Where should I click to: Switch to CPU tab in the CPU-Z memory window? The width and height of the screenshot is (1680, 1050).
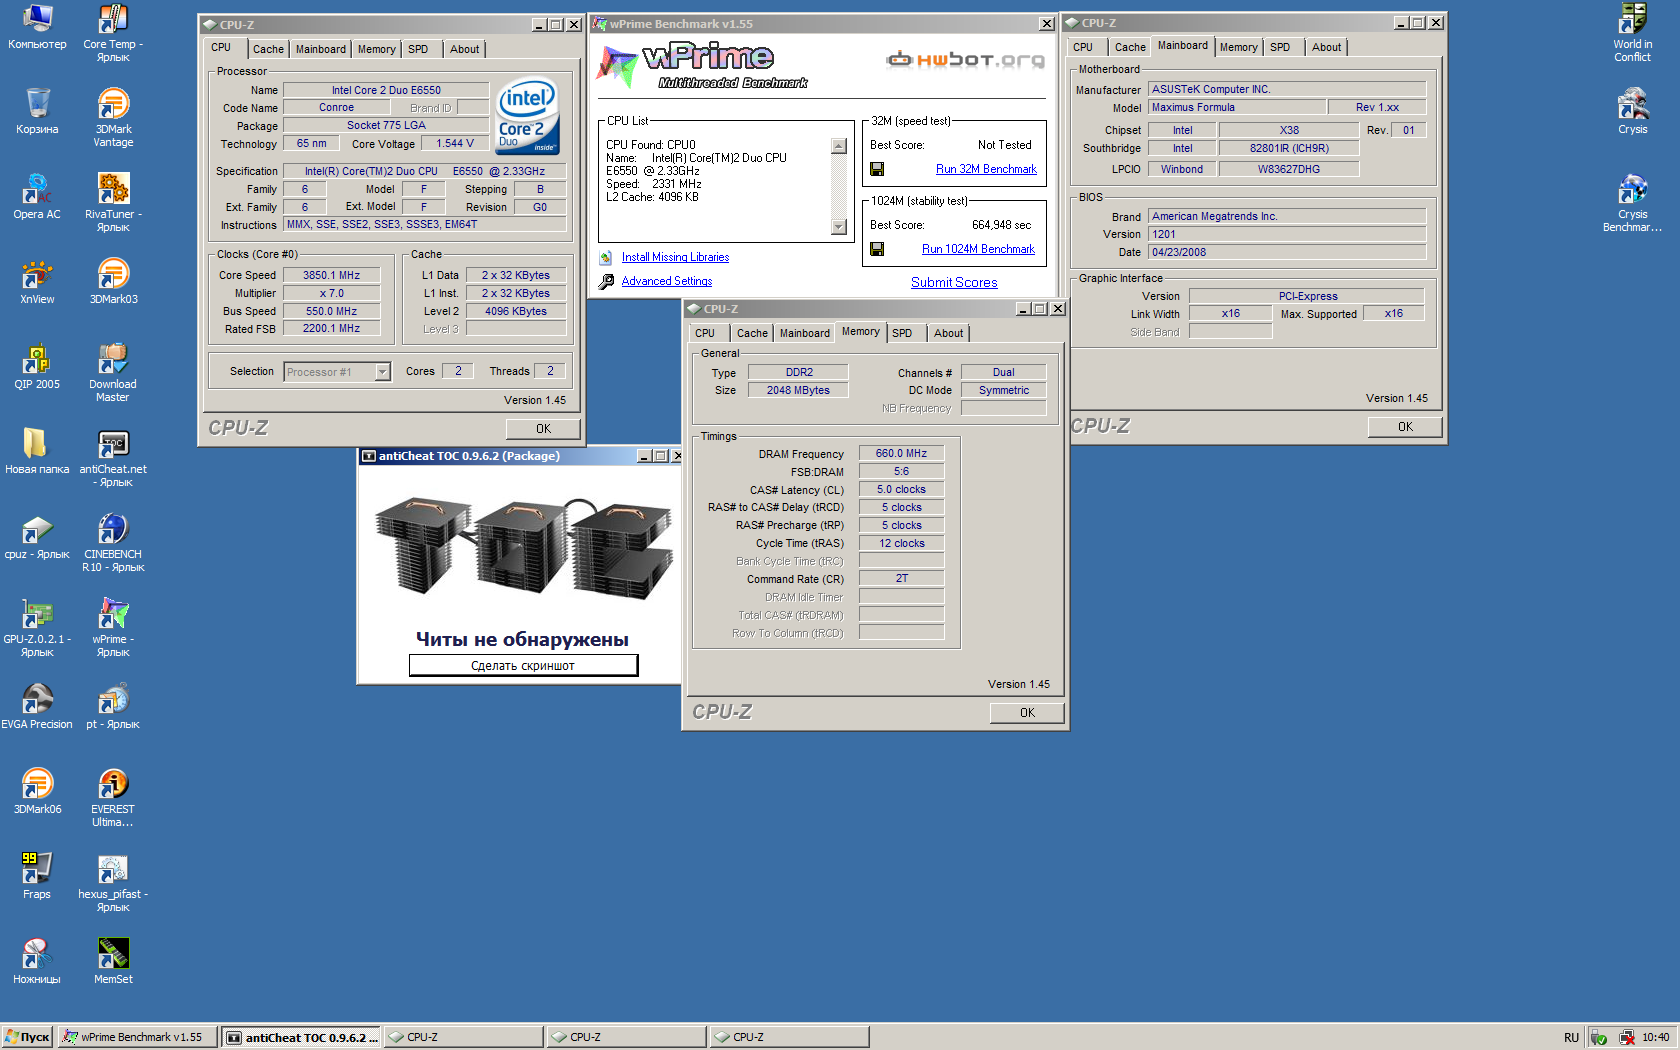[705, 333]
